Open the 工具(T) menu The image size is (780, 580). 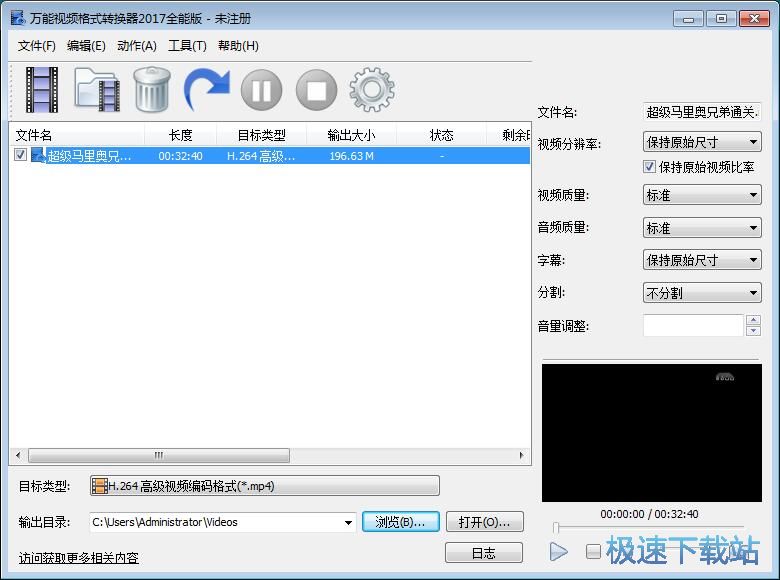(187, 45)
